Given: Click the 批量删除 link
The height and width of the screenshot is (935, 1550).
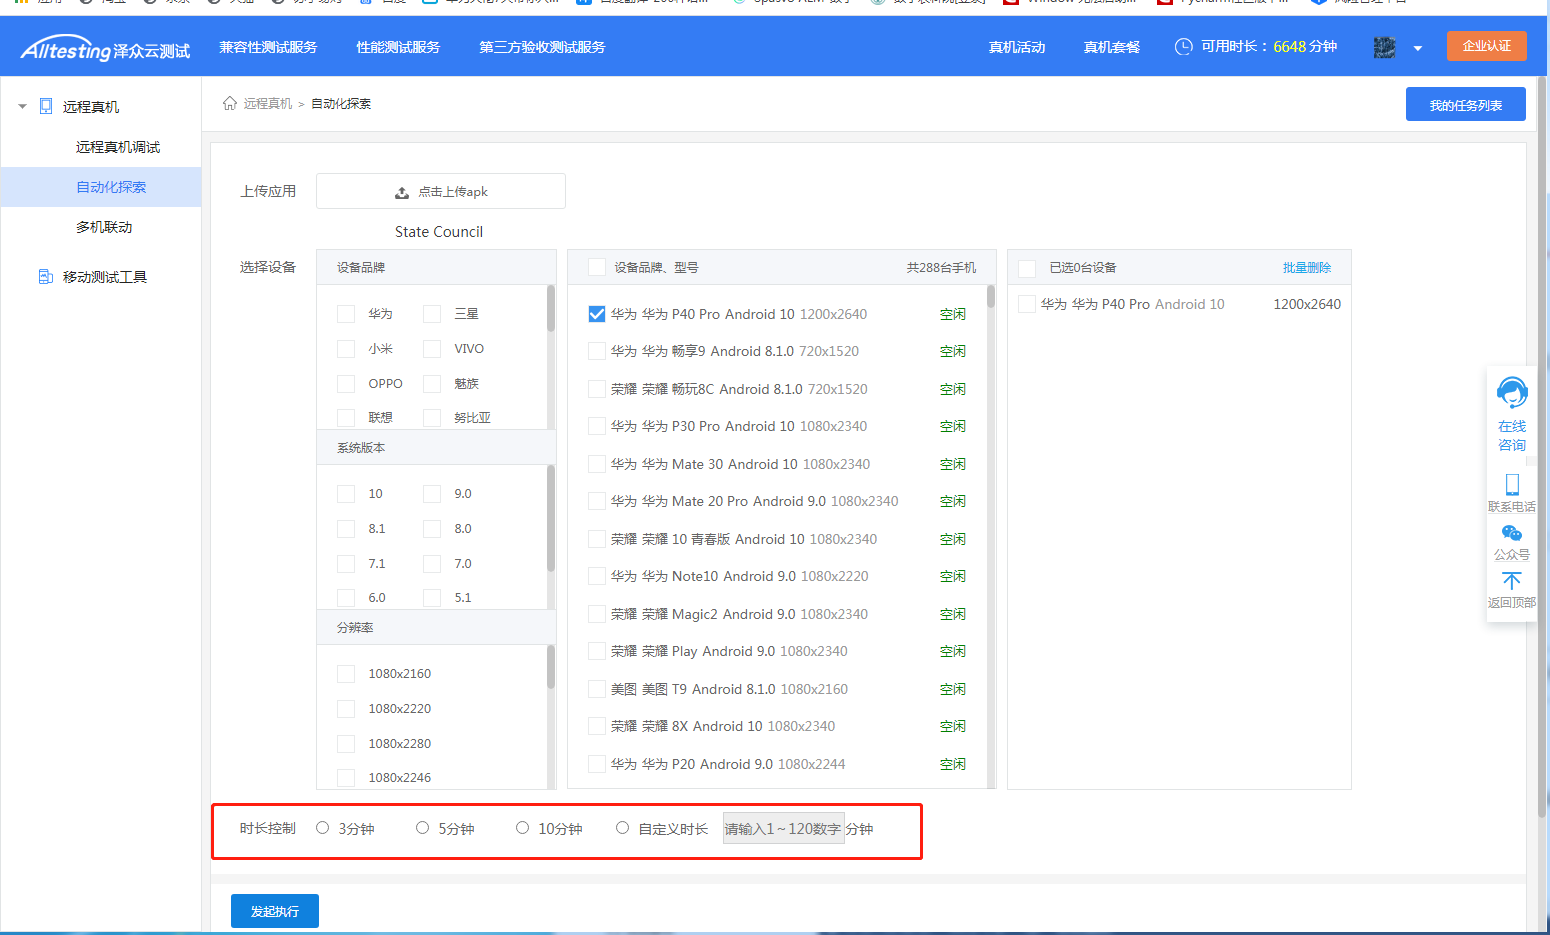Looking at the screenshot, I should (x=1306, y=268).
